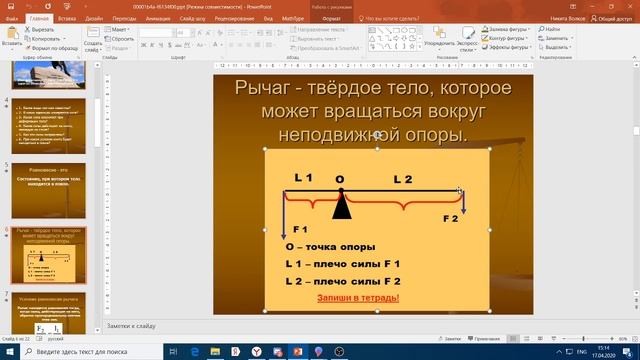Reset the slide layout with Сбросить
This screenshot has height=360, width=640.
point(119,39)
